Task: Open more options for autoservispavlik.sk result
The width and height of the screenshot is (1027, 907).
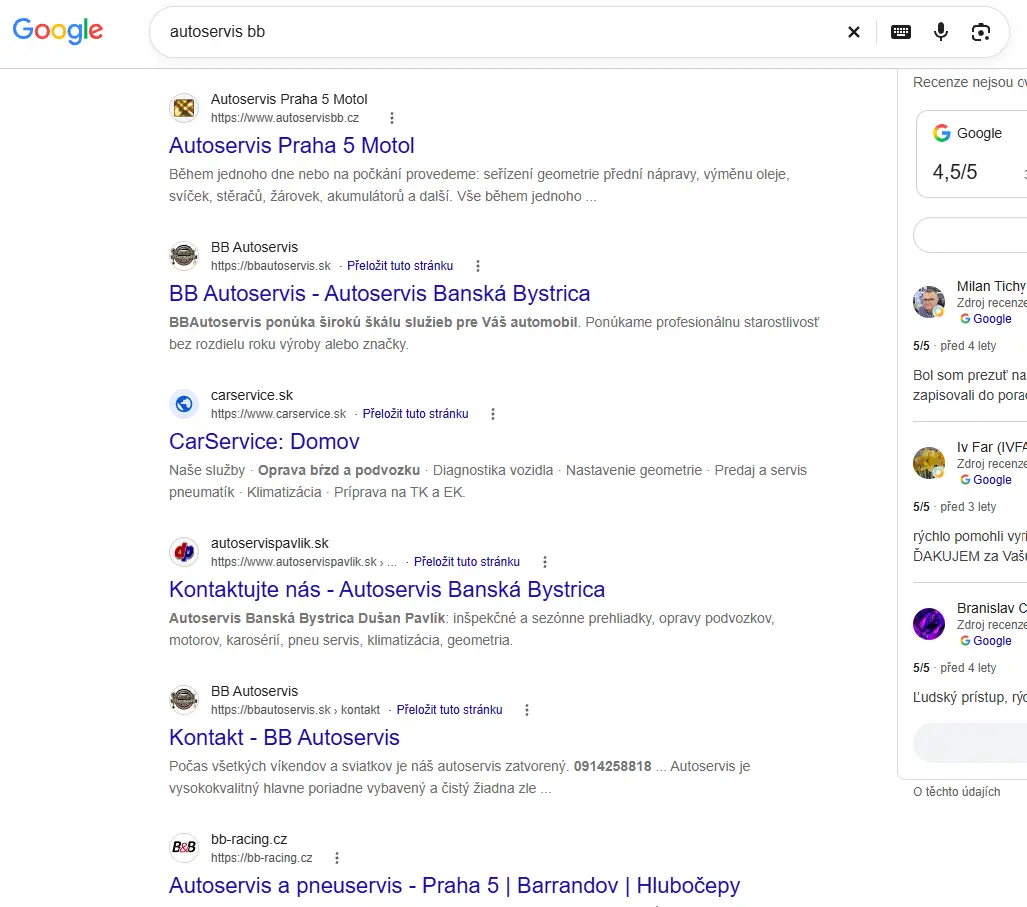Action: (544, 562)
